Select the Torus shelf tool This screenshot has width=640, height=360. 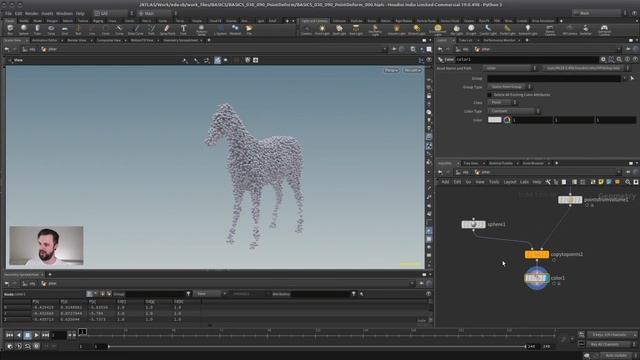coord(51,29)
